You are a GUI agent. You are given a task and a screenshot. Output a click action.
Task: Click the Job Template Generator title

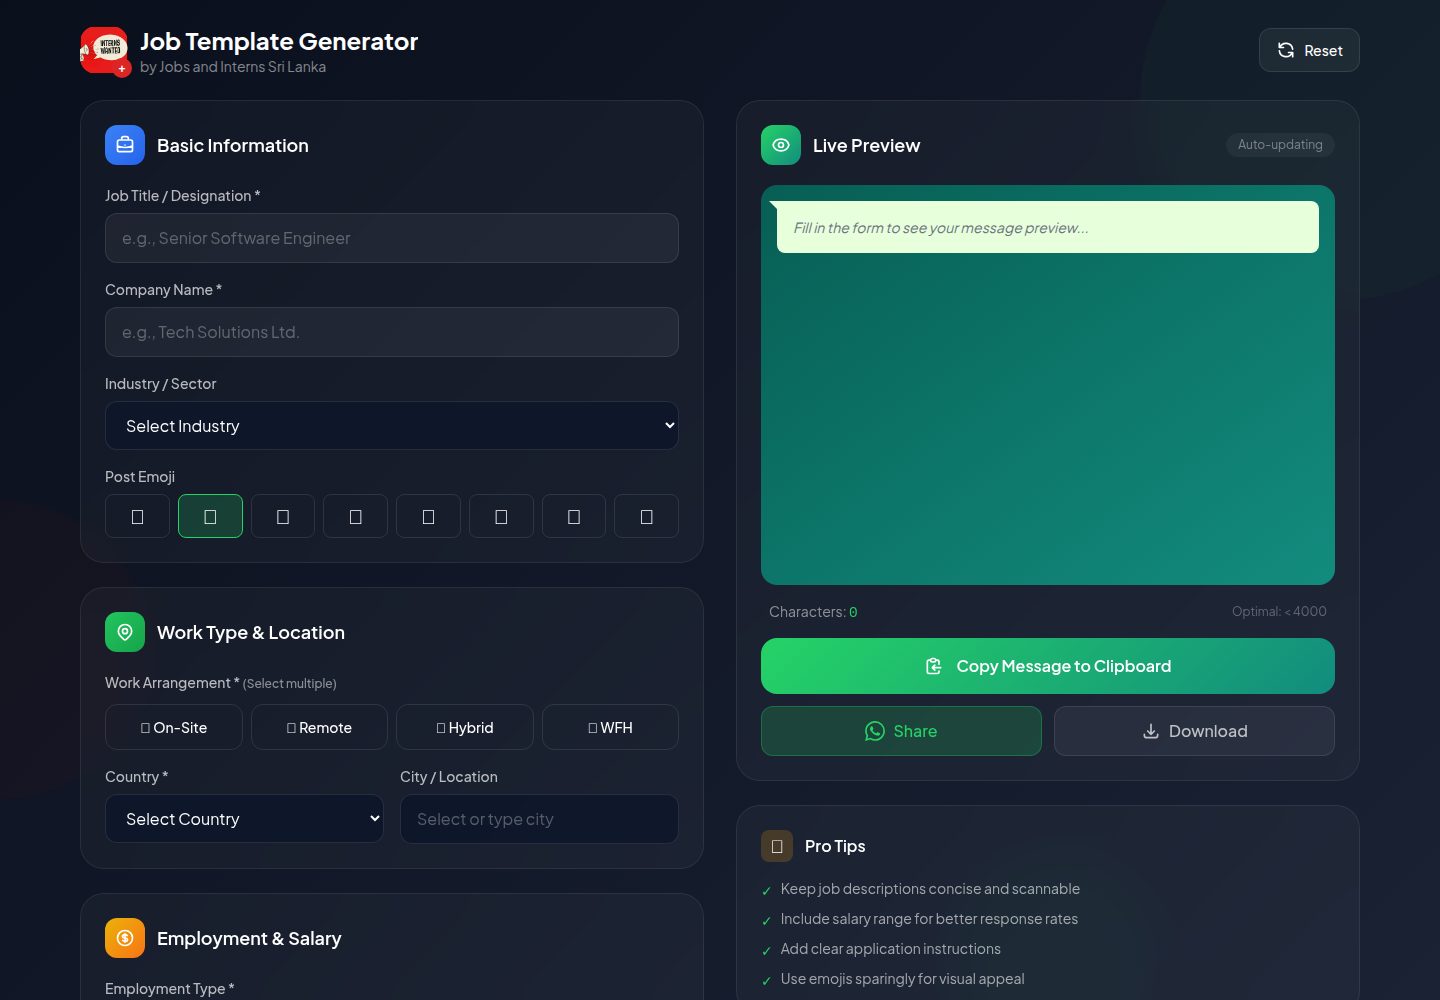[x=279, y=41]
